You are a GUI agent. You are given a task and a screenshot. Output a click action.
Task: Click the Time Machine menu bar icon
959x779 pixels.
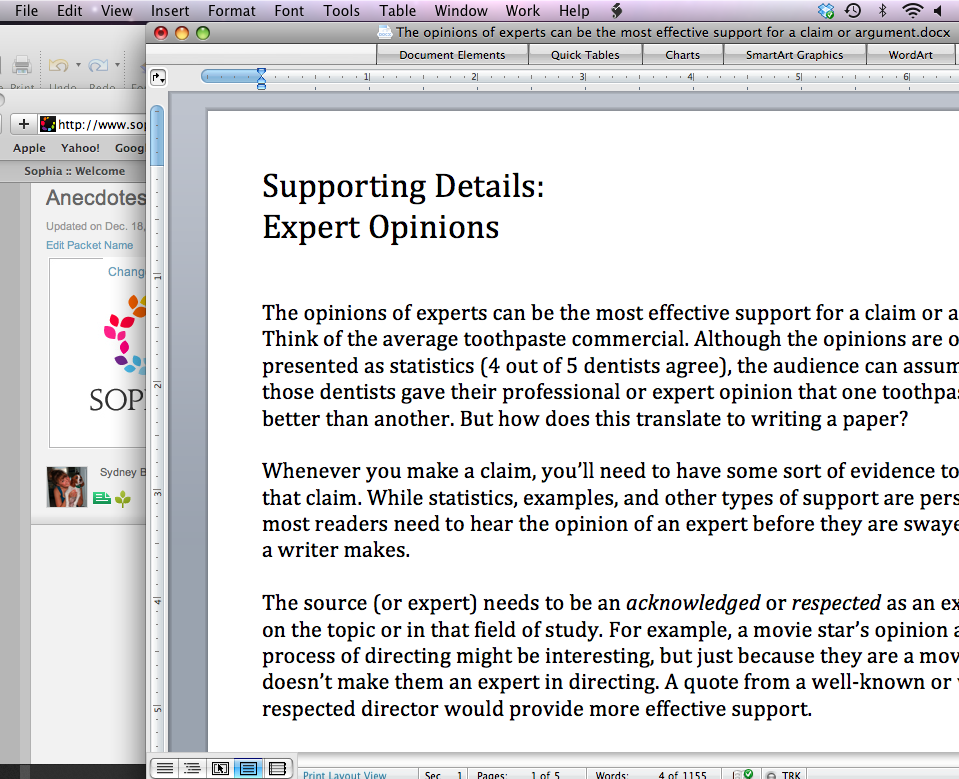[853, 10]
